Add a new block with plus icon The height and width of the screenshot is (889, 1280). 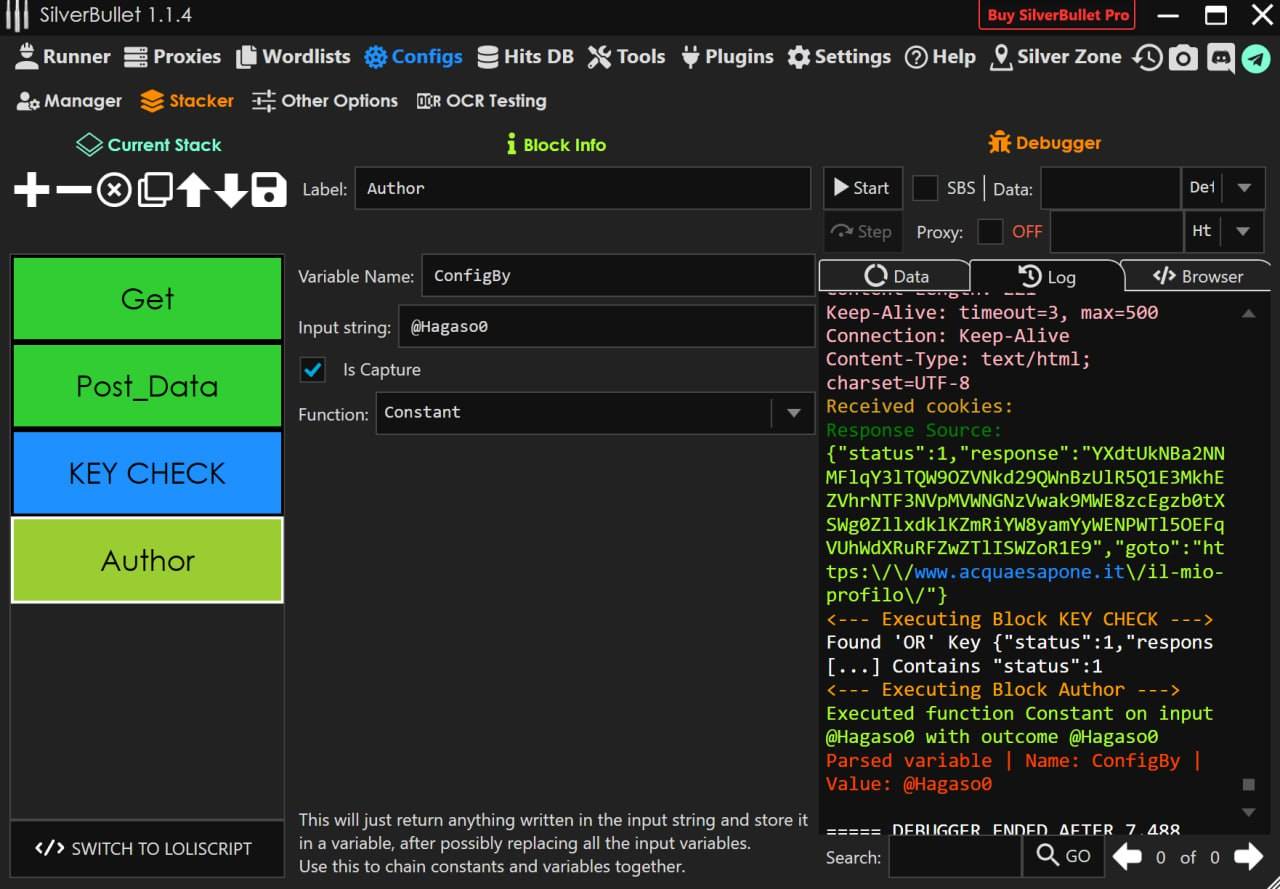pyautogui.click(x=31, y=189)
